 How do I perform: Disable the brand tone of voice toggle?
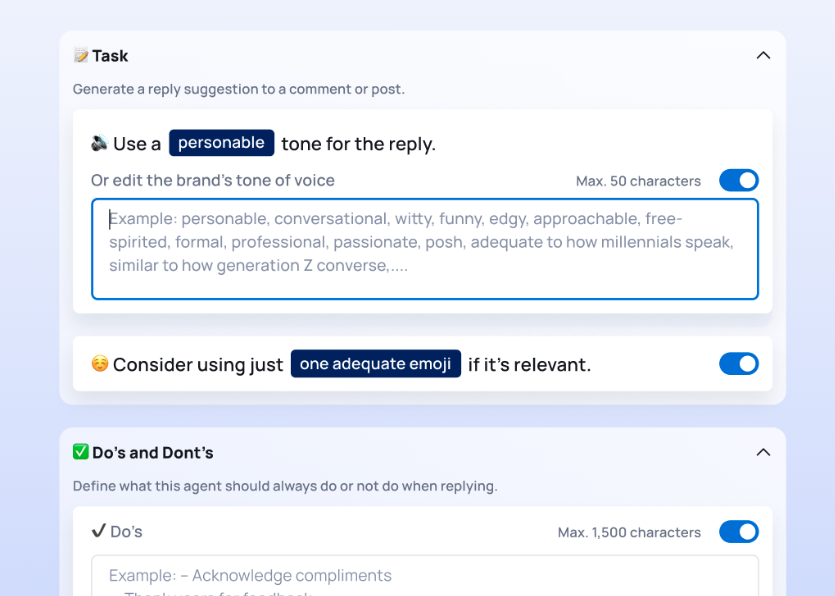pos(738,180)
